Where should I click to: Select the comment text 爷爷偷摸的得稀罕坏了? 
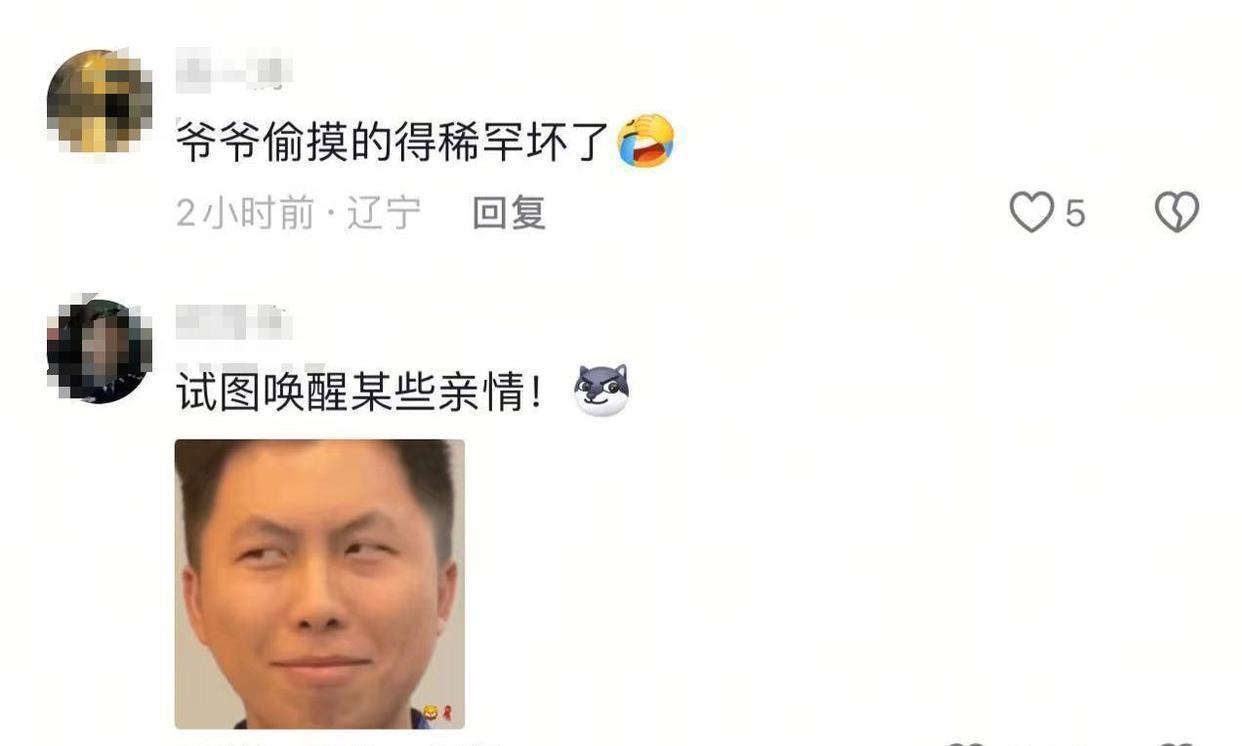393,141
